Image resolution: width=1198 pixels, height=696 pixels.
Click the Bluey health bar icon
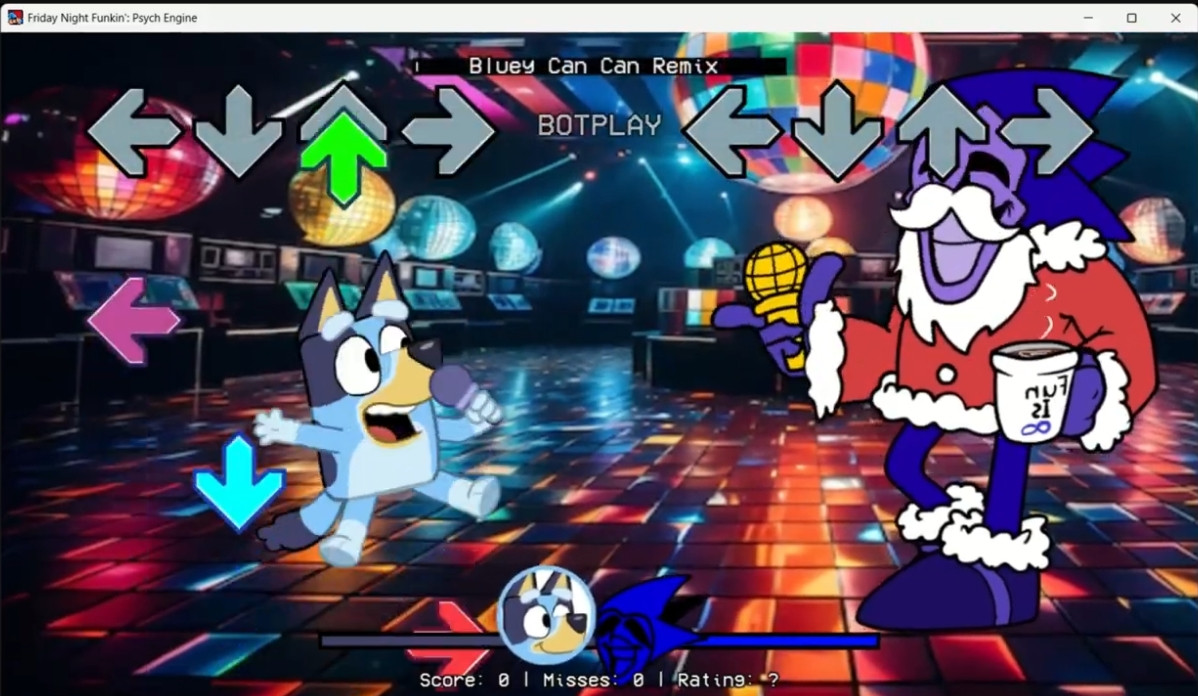[546, 615]
